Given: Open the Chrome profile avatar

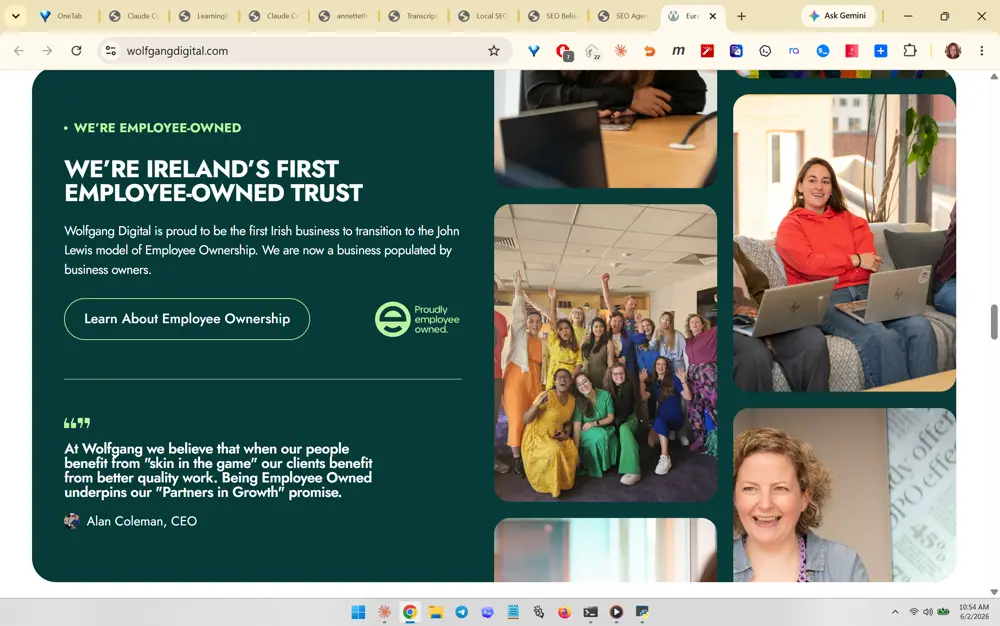Looking at the screenshot, I should point(953,51).
